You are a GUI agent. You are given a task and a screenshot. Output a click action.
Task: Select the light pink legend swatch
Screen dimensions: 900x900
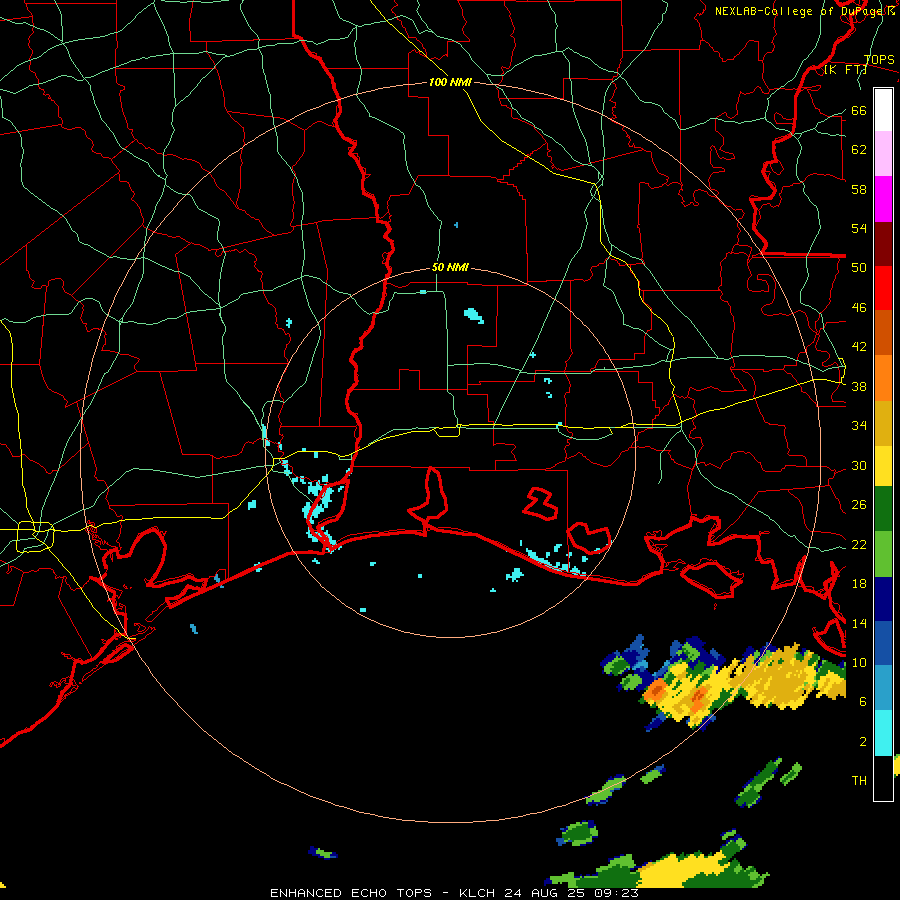tap(883, 153)
